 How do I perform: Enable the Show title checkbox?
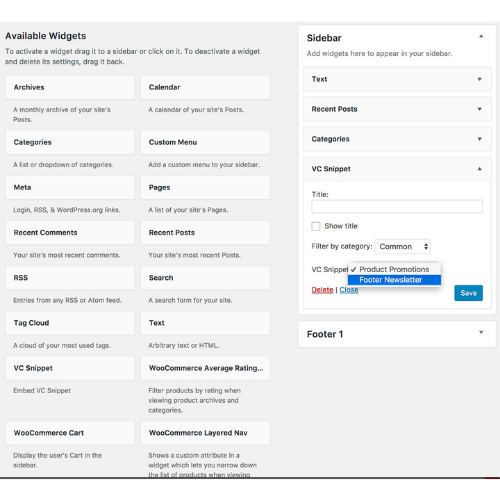[x=316, y=226]
